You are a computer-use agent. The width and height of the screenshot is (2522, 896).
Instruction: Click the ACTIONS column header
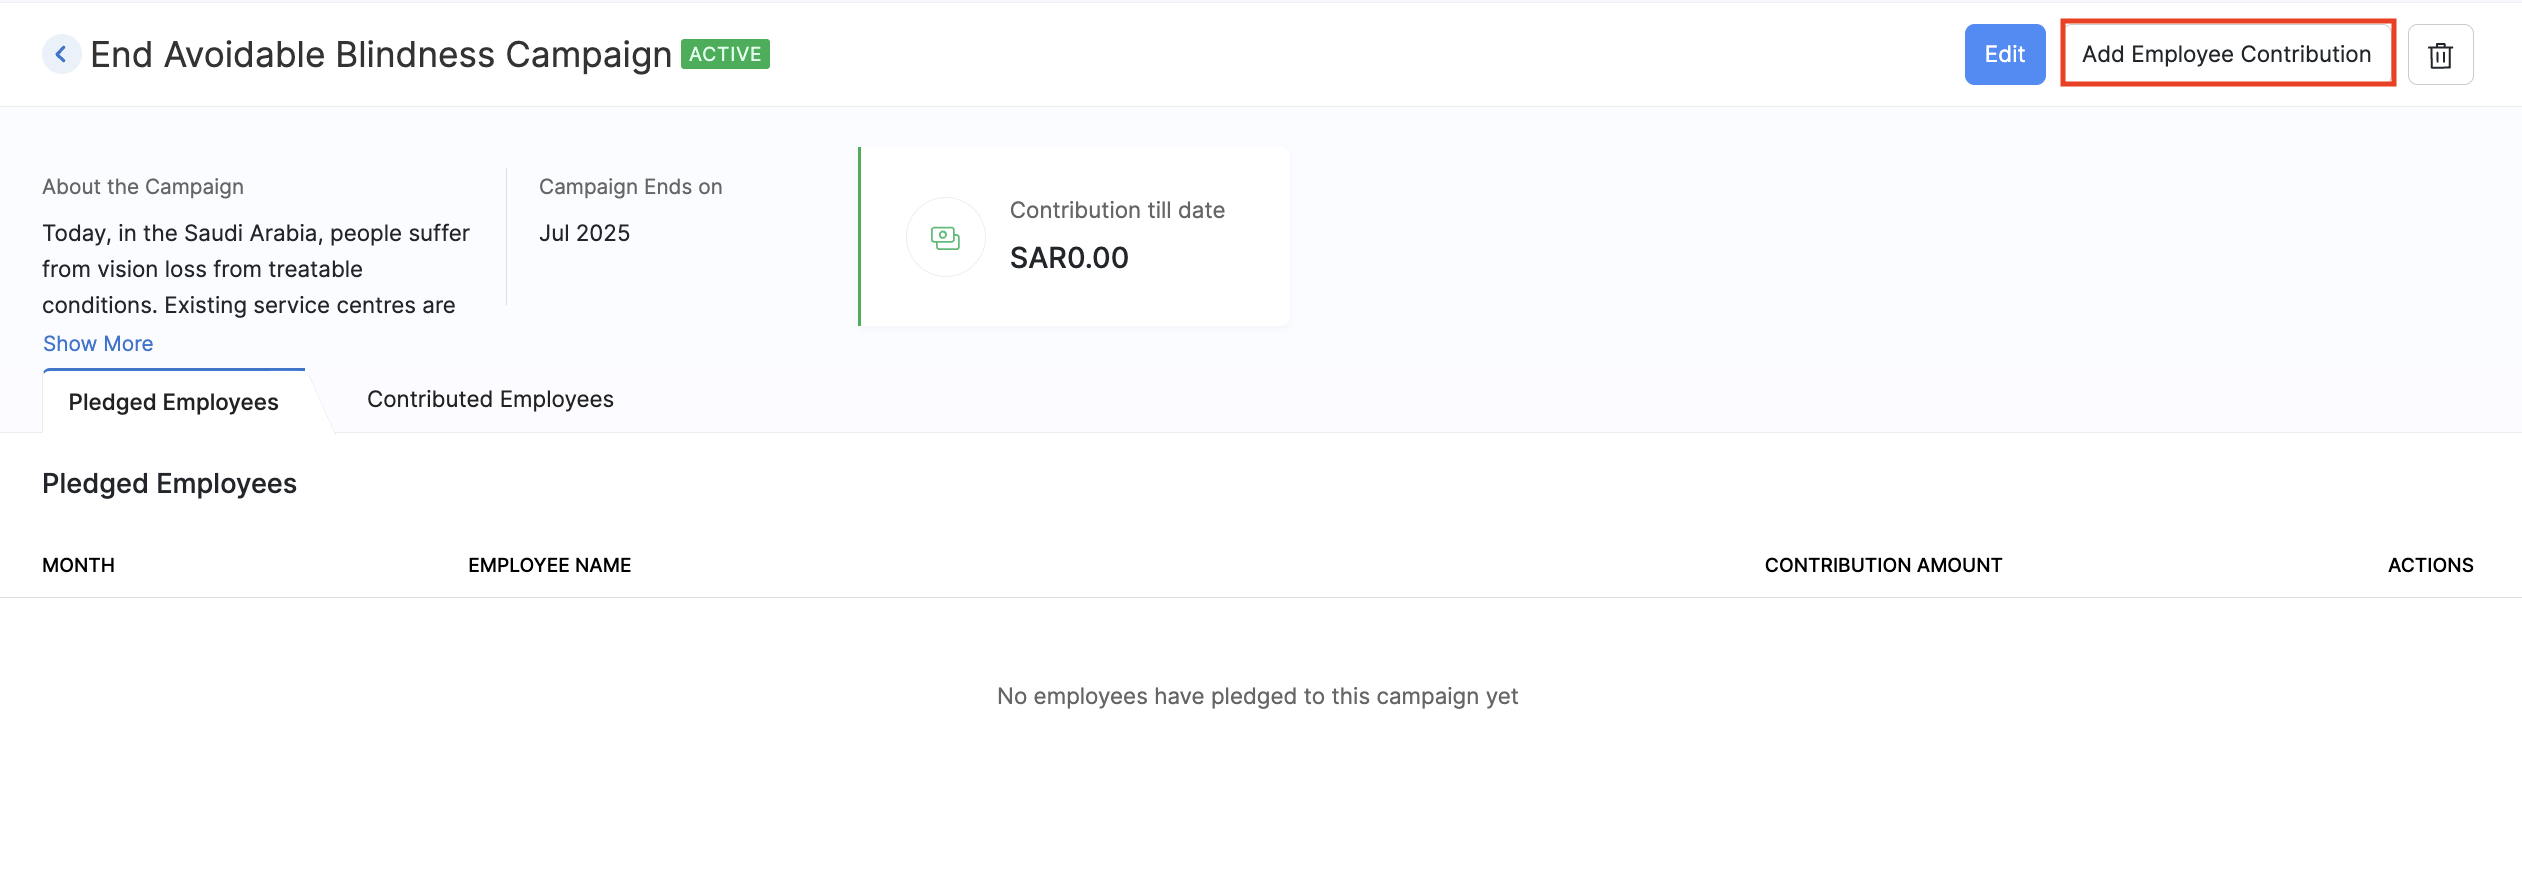pos(2430,565)
